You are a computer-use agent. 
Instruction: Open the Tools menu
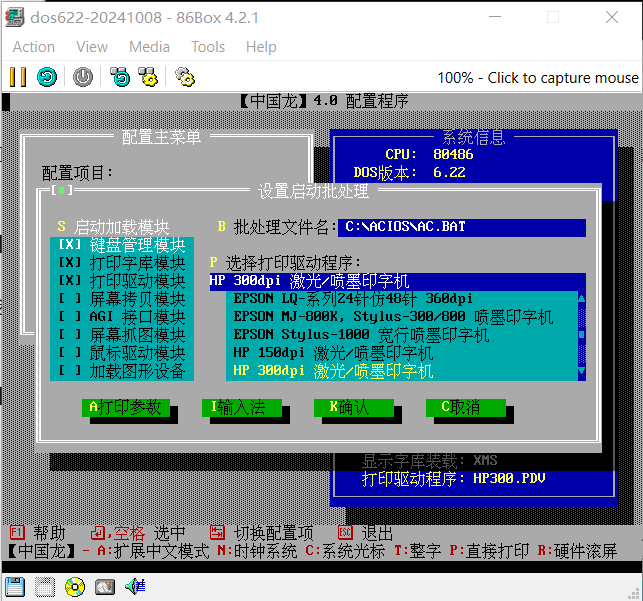tap(208, 47)
